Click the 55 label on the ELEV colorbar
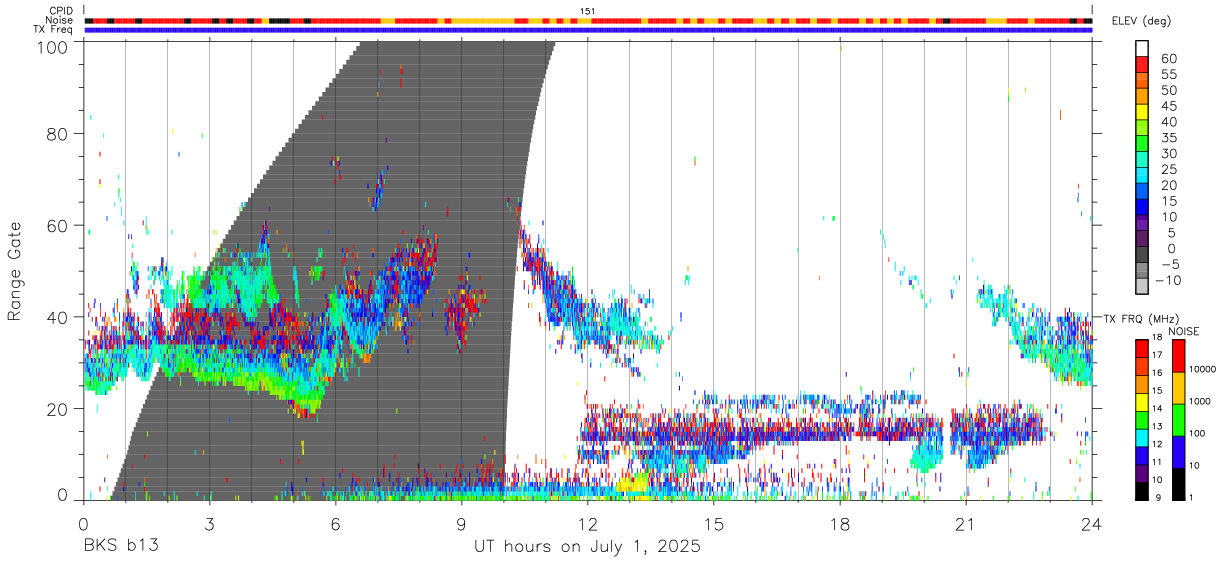This screenshot has width=1228, height=567. 1167,74
